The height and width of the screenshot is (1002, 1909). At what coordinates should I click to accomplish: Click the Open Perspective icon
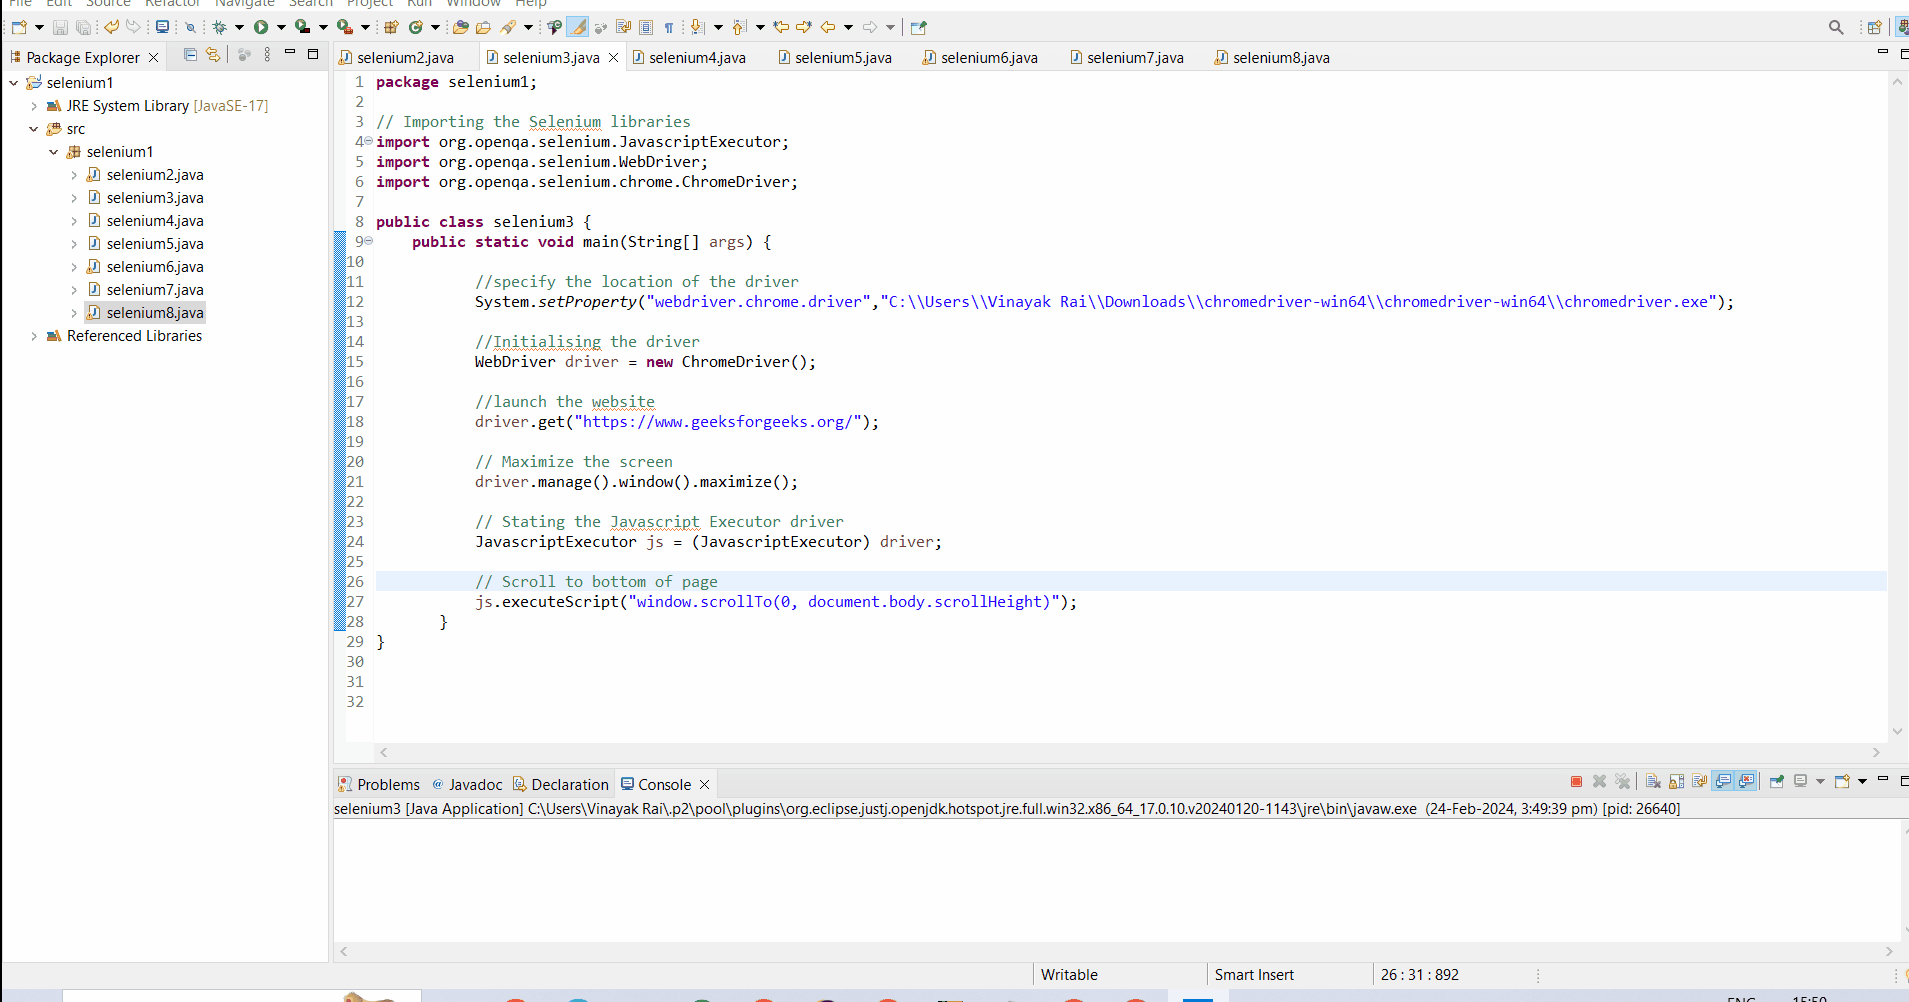pos(1875,27)
